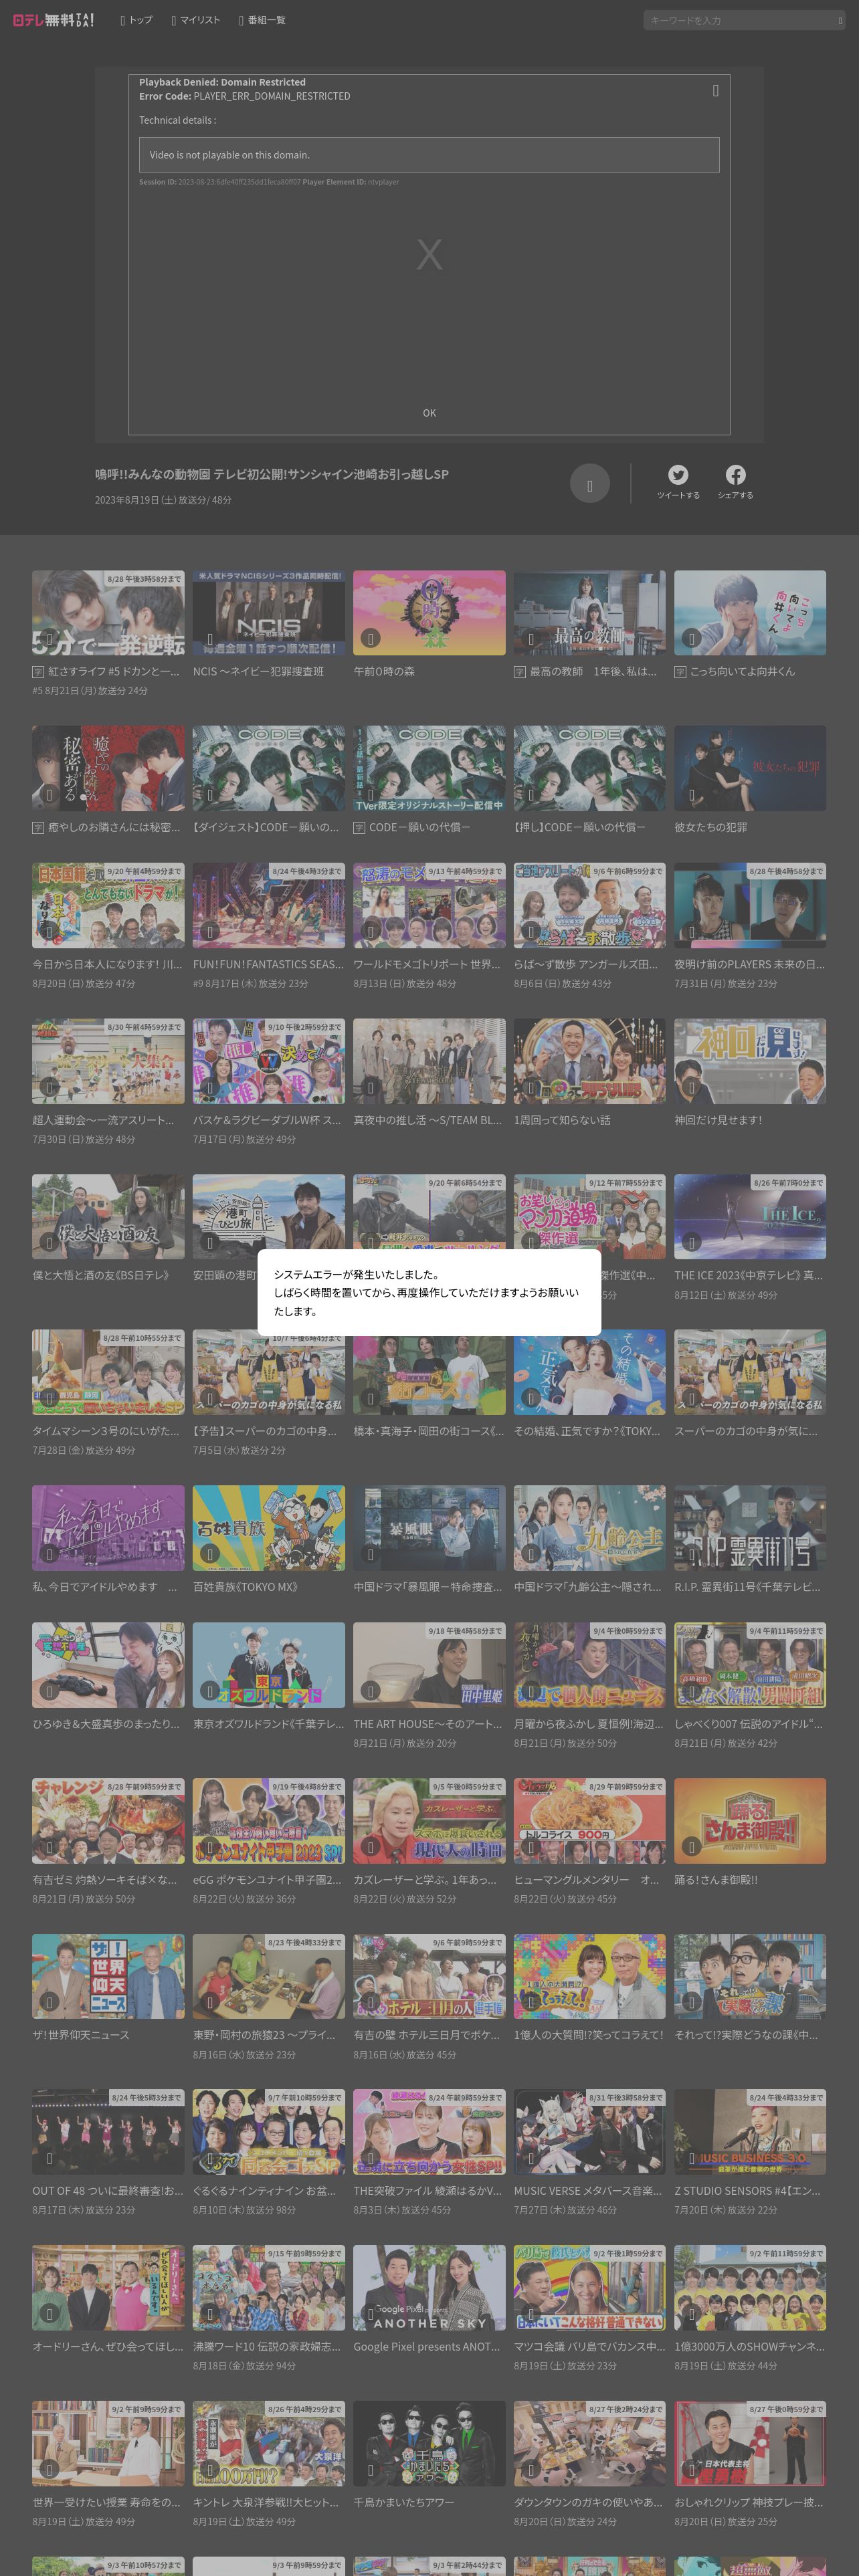Image resolution: width=859 pixels, height=2576 pixels.
Task: Open 超人運動会 thumbnail
Action: pyautogui.click(x=108, y=1061)
